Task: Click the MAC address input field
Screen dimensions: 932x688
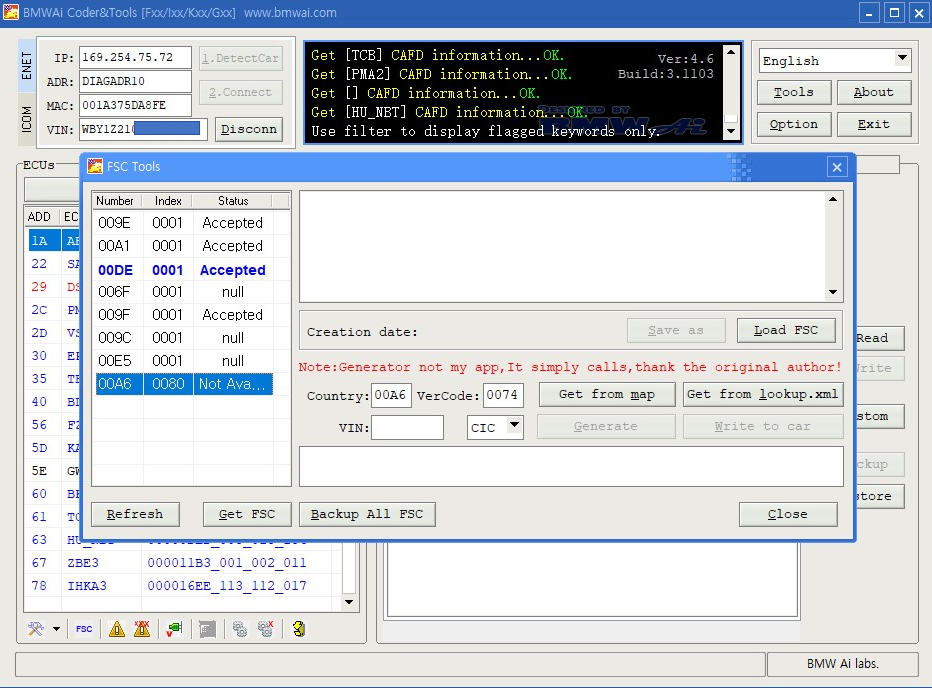Action: coord(135,105)
